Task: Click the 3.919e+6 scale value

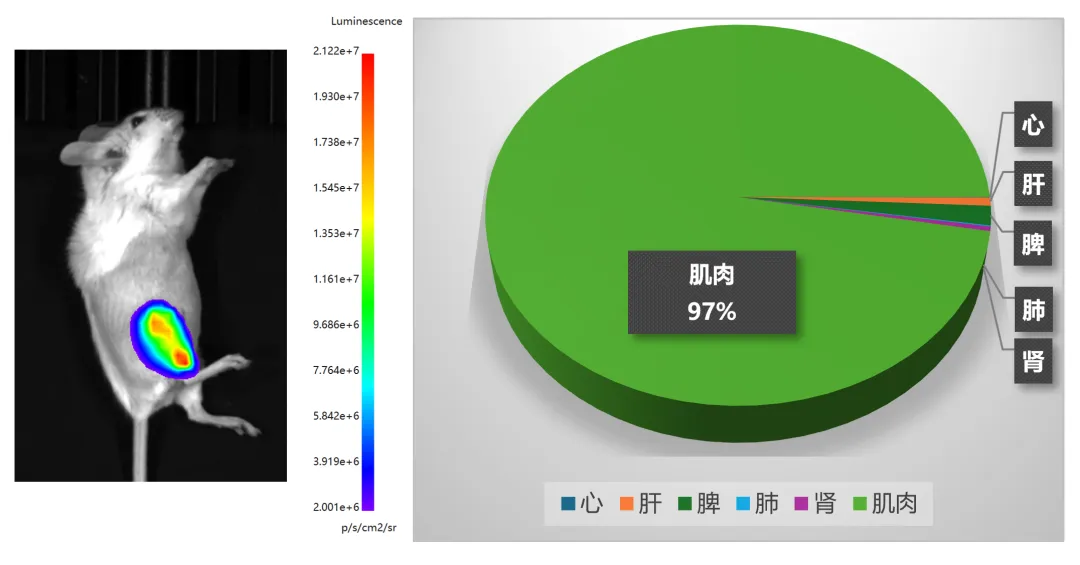Action: 336,461
